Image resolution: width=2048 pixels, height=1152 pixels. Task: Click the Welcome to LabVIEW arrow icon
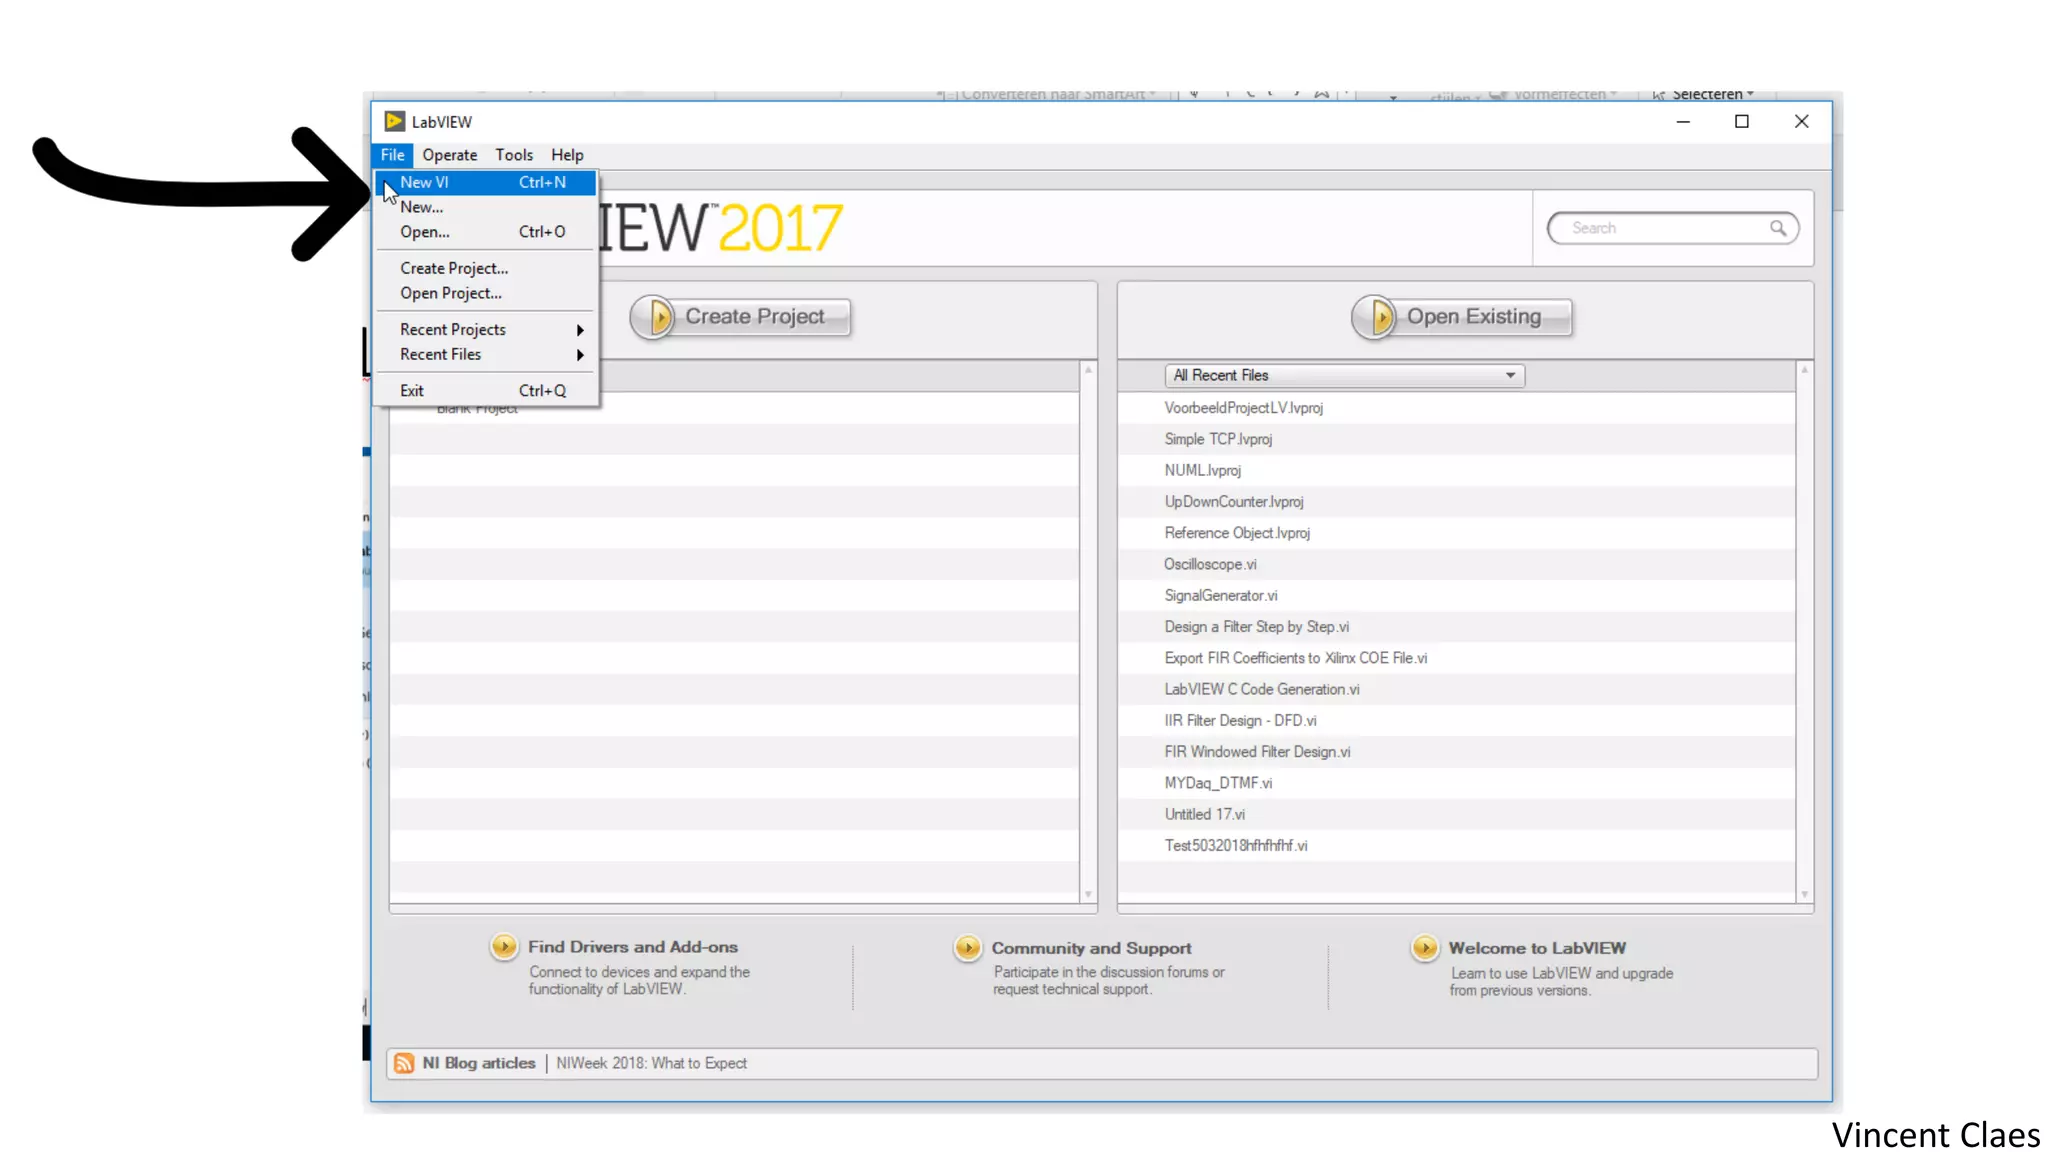(1424, 947)
